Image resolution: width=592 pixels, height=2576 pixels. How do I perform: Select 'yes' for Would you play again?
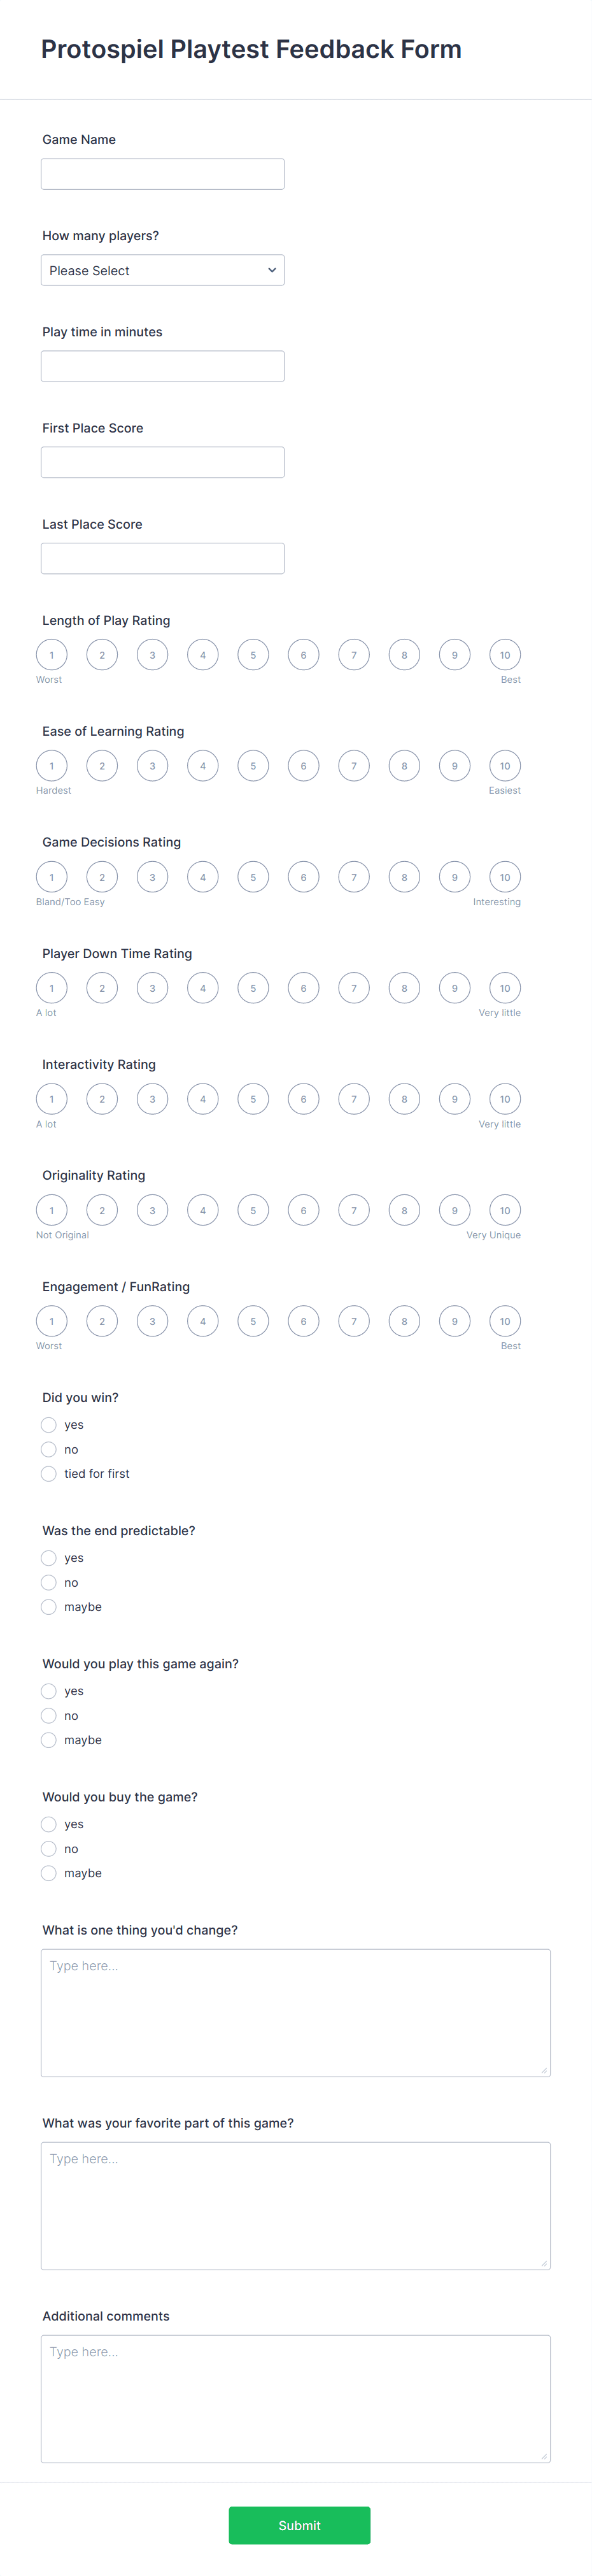click(49, 1691)
